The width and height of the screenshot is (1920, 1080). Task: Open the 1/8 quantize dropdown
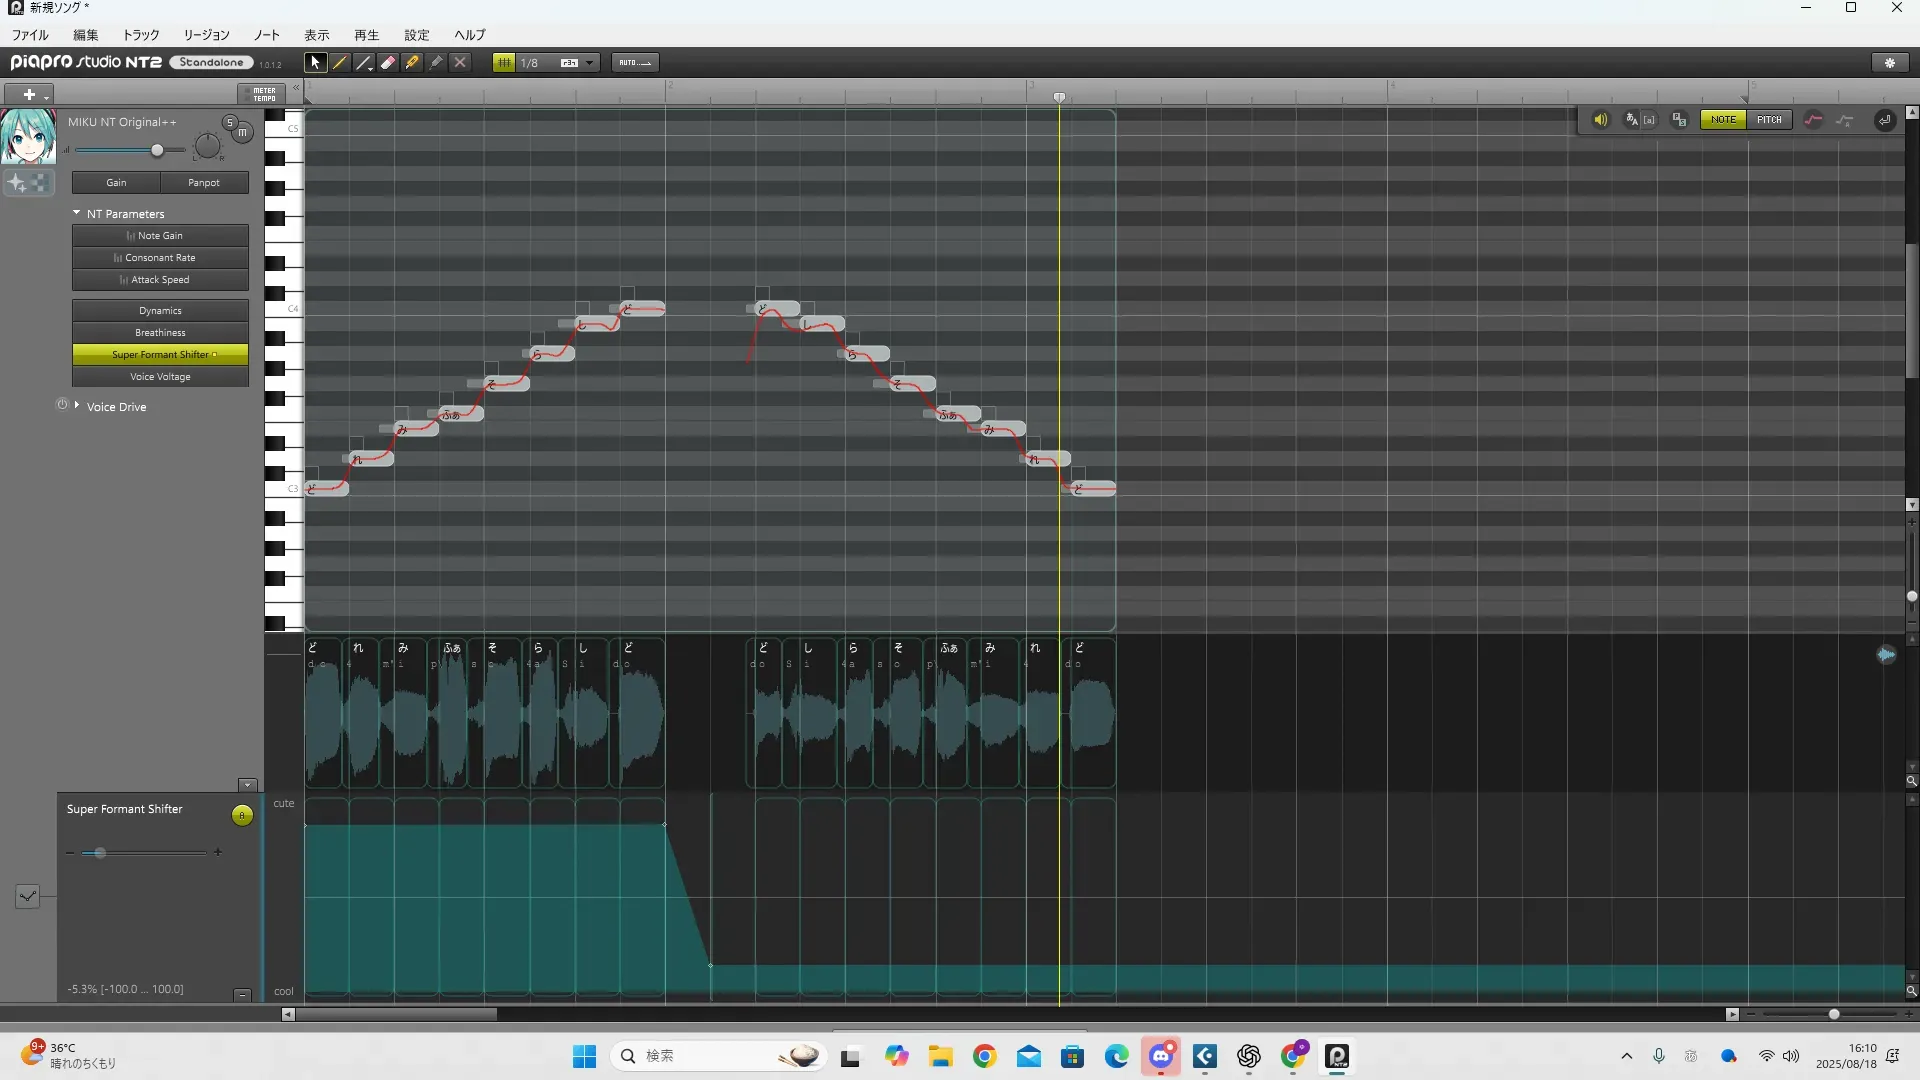point(590,62)
